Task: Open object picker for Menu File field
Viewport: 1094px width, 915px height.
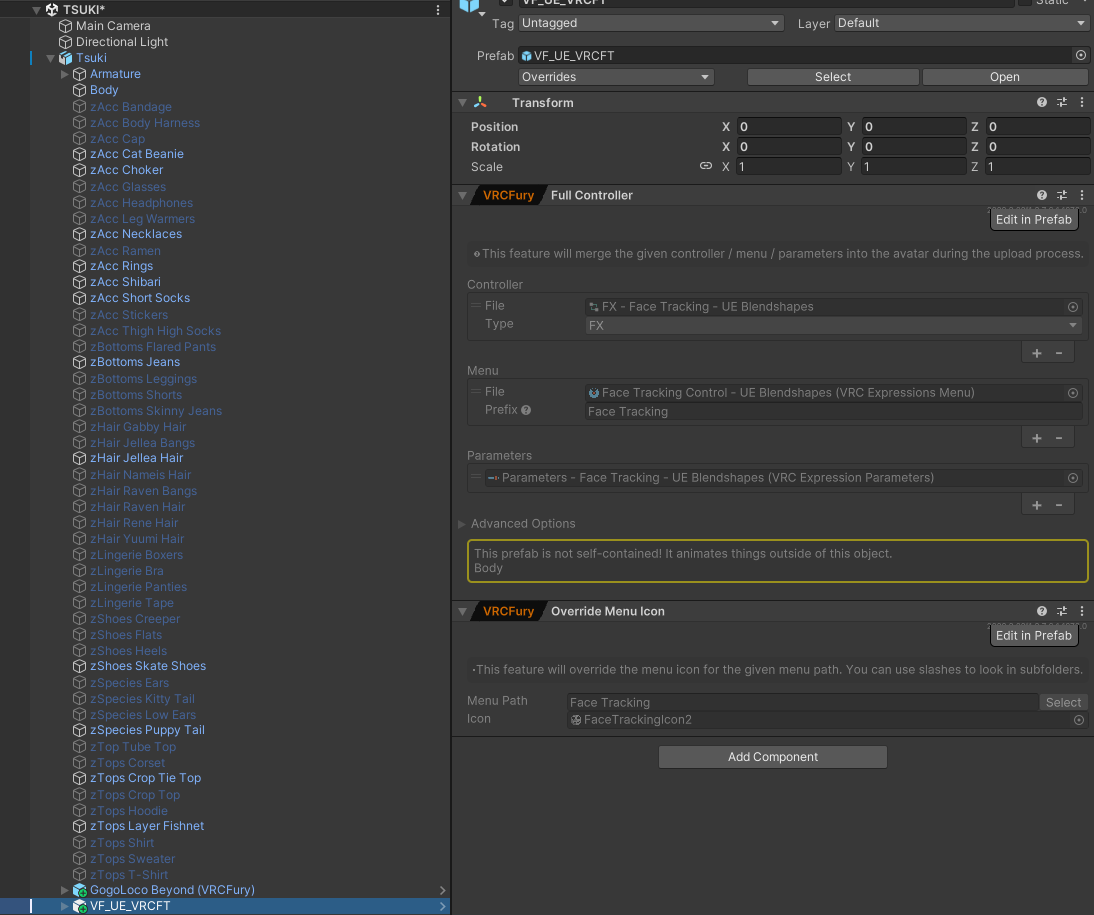Action: pyautogui.click(x=1073, y=393)
